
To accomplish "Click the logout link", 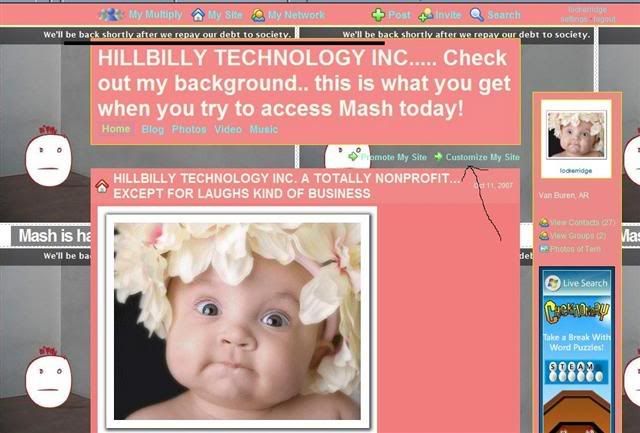I will point(605,19).
